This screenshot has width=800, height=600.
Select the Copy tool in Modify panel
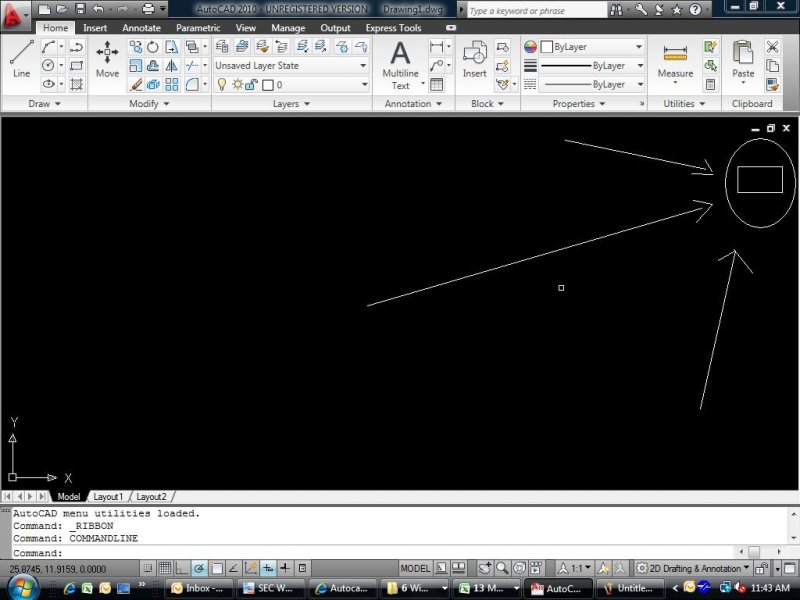pyautogui.click(x=135, y=47)
